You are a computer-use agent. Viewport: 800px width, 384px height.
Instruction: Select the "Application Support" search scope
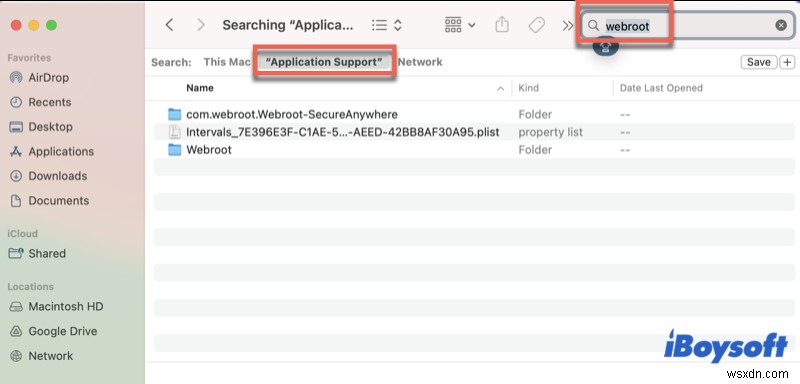tap(324, 62)
